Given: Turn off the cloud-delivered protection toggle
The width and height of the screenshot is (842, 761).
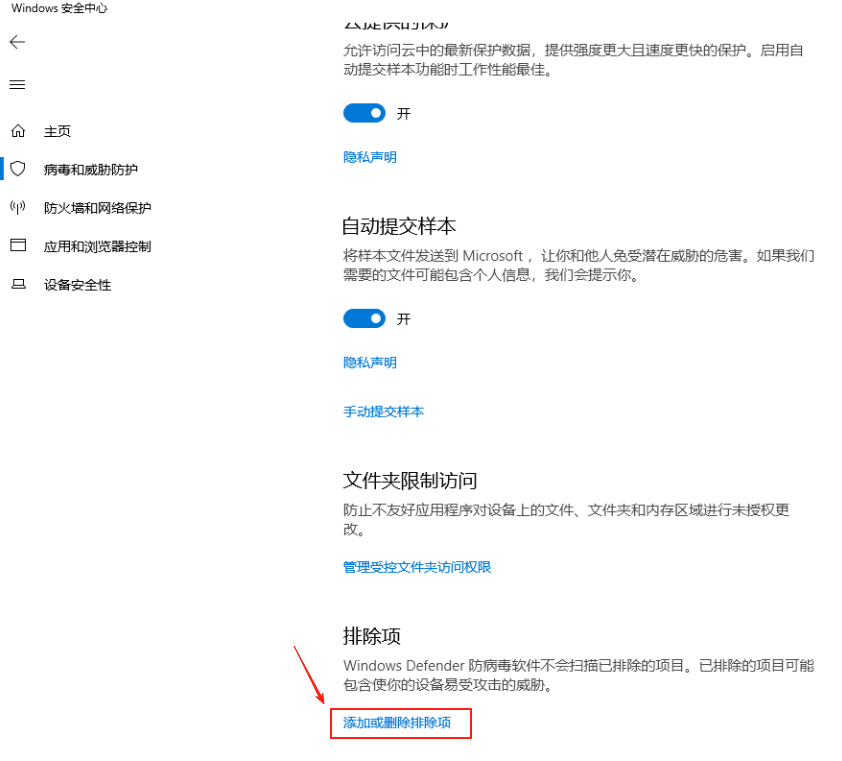Looking at the screenshot, I should tap(364, 113).
